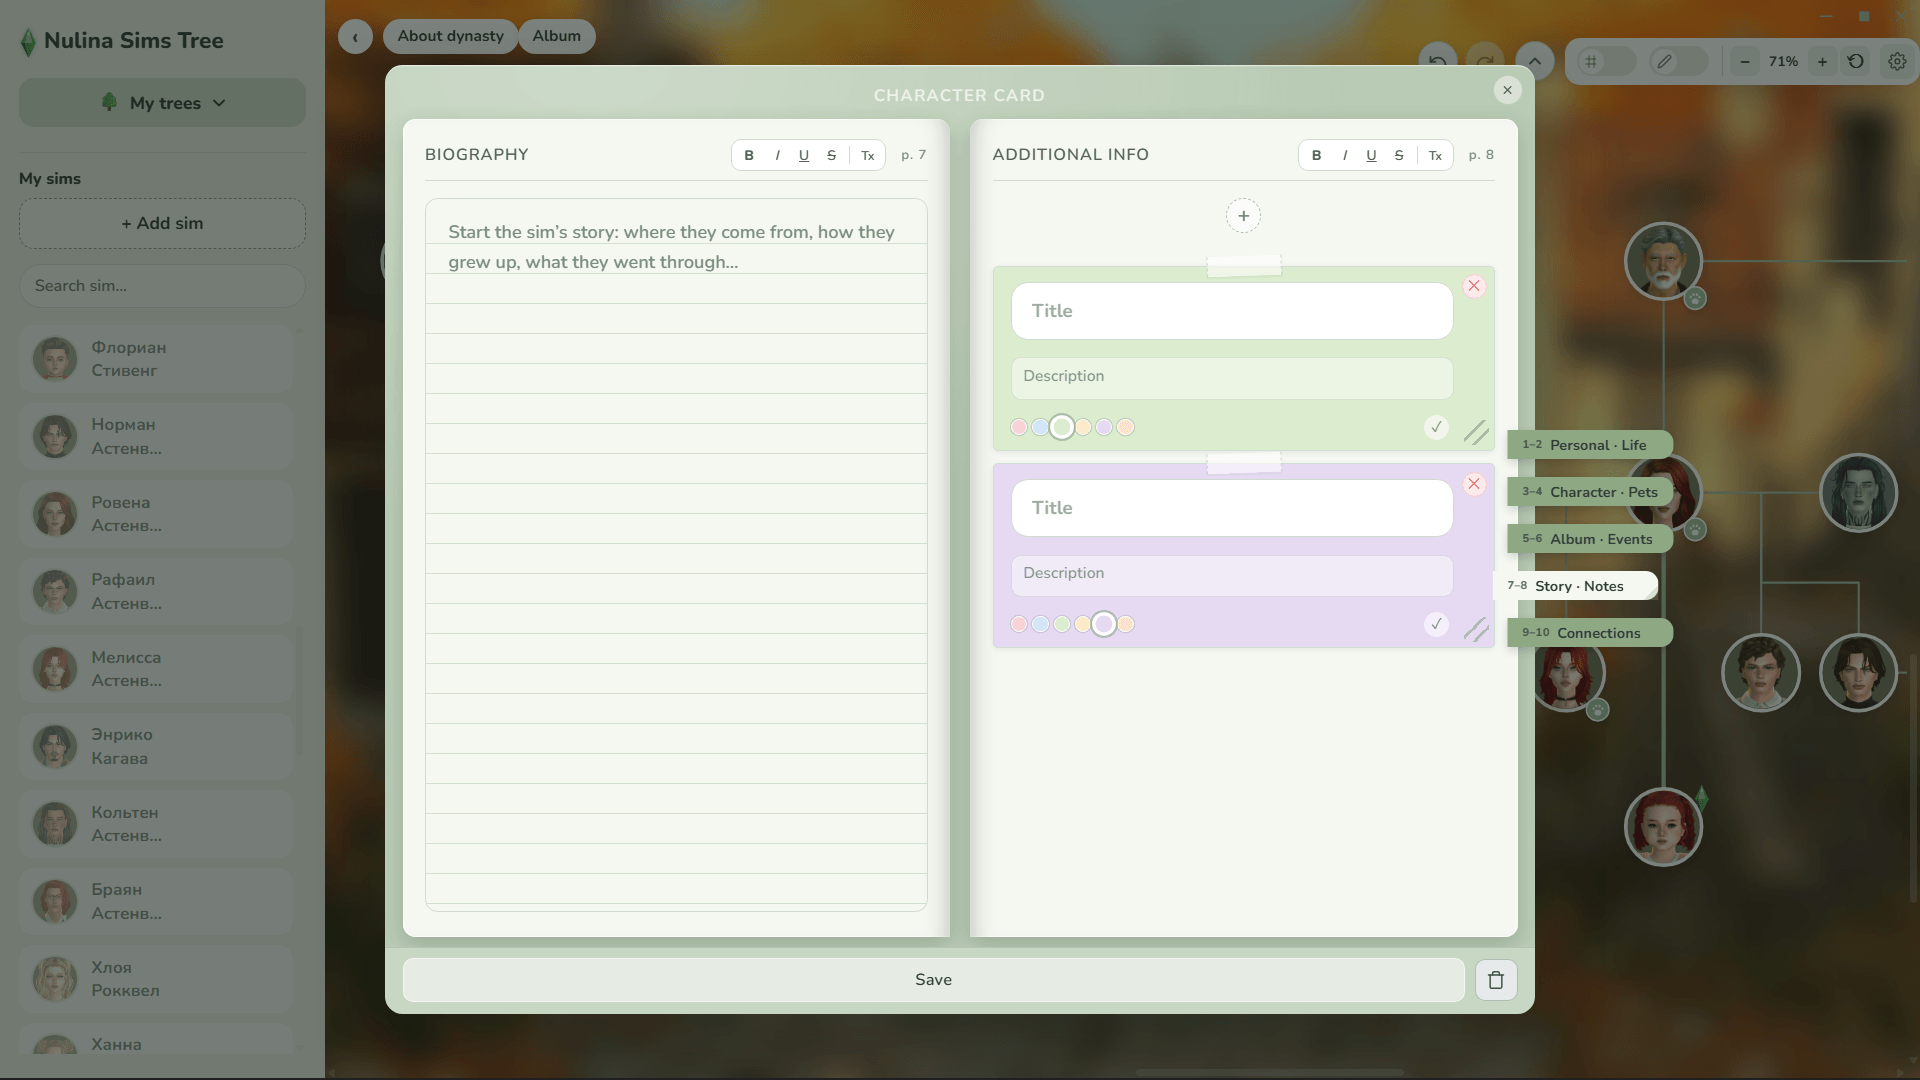Delete the purple note card

[x=1474, y=484]
